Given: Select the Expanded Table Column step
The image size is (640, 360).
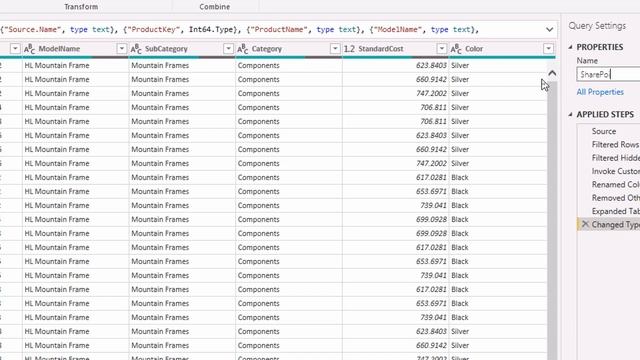Looking at the screenshot, I should [616, 211].
